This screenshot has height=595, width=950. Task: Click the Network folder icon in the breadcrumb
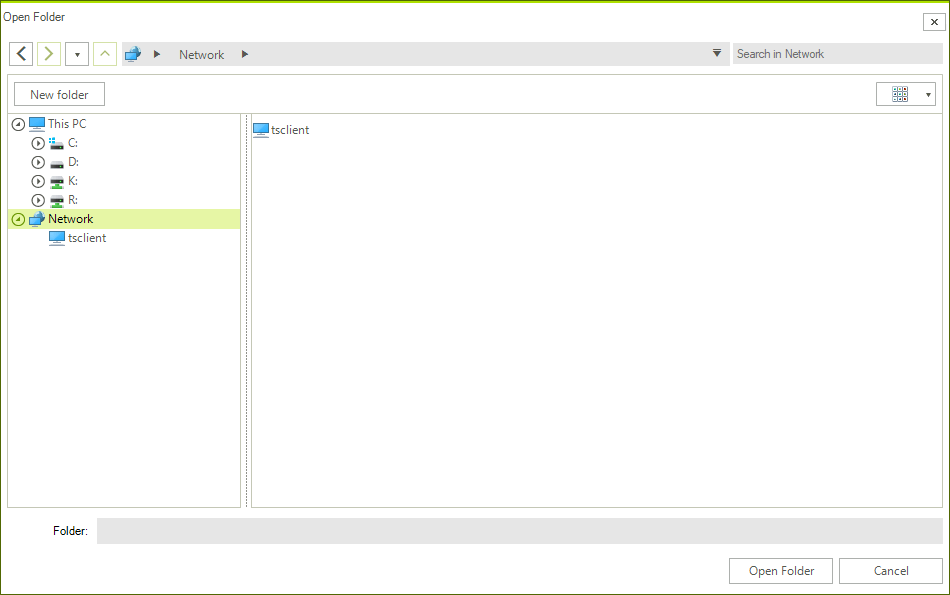click(132, 53)
